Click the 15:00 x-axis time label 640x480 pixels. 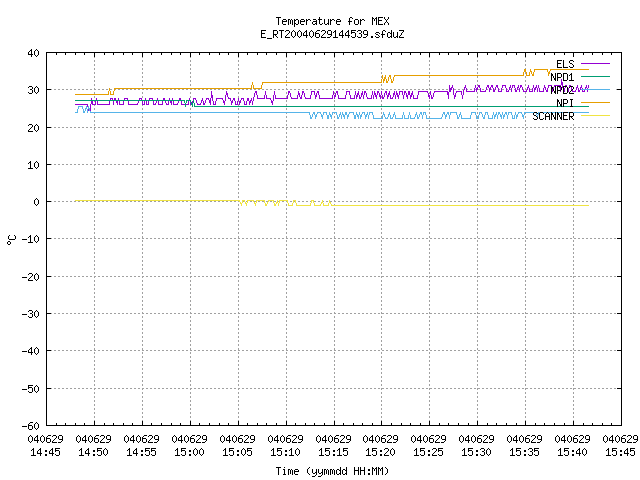tap(189, 452)
